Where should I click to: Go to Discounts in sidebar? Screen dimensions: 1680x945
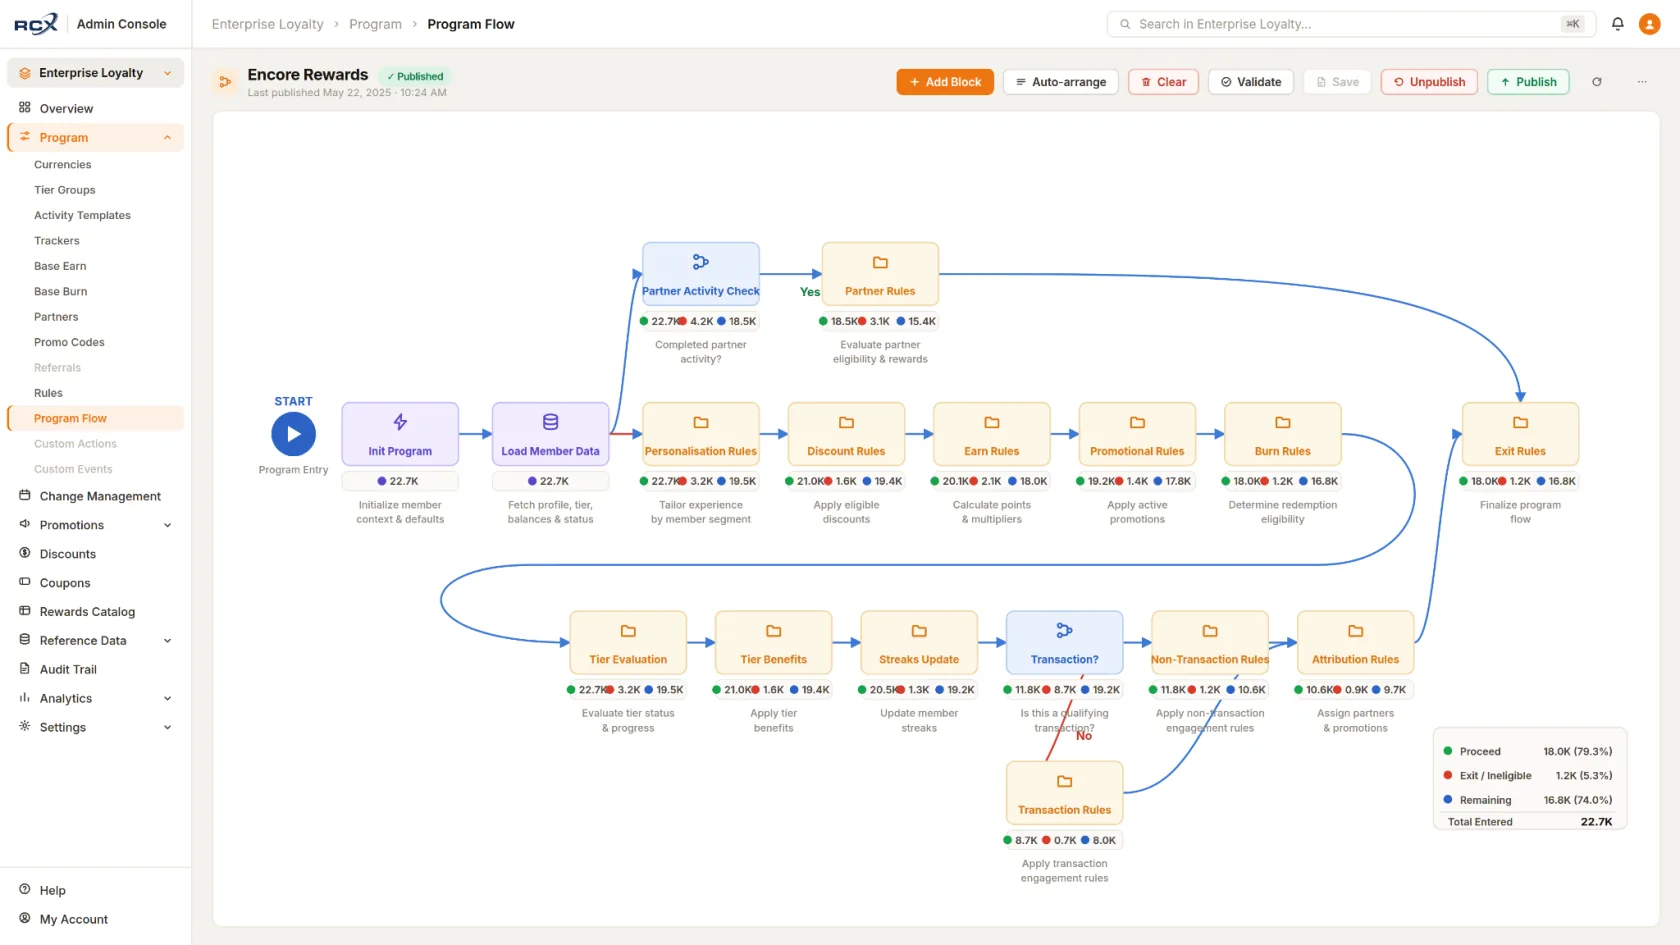(x=95, y=554)
